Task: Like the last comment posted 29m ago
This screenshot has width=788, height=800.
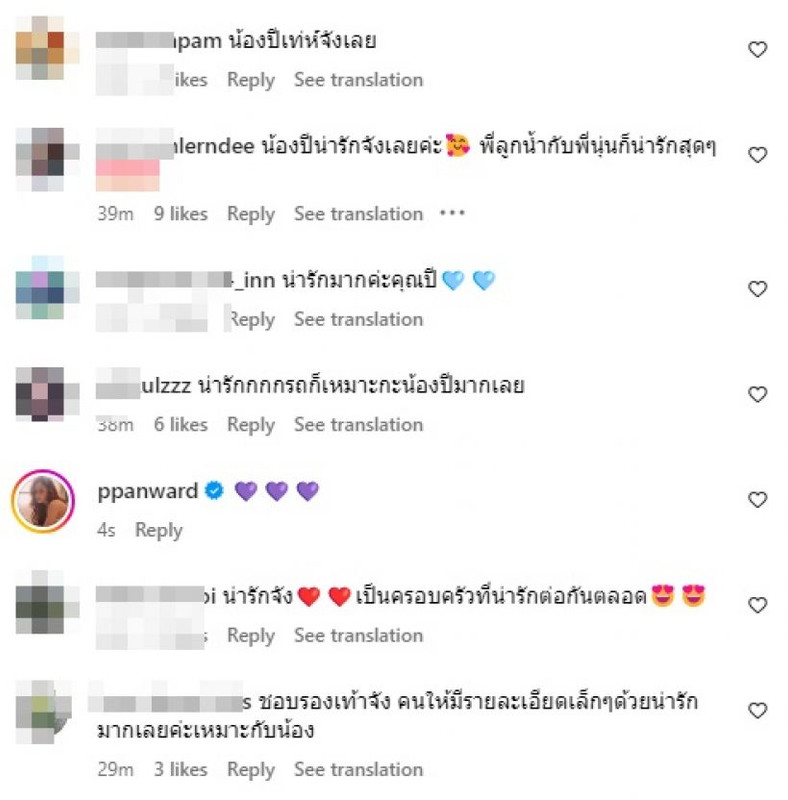Action: (x=757, y=710)
